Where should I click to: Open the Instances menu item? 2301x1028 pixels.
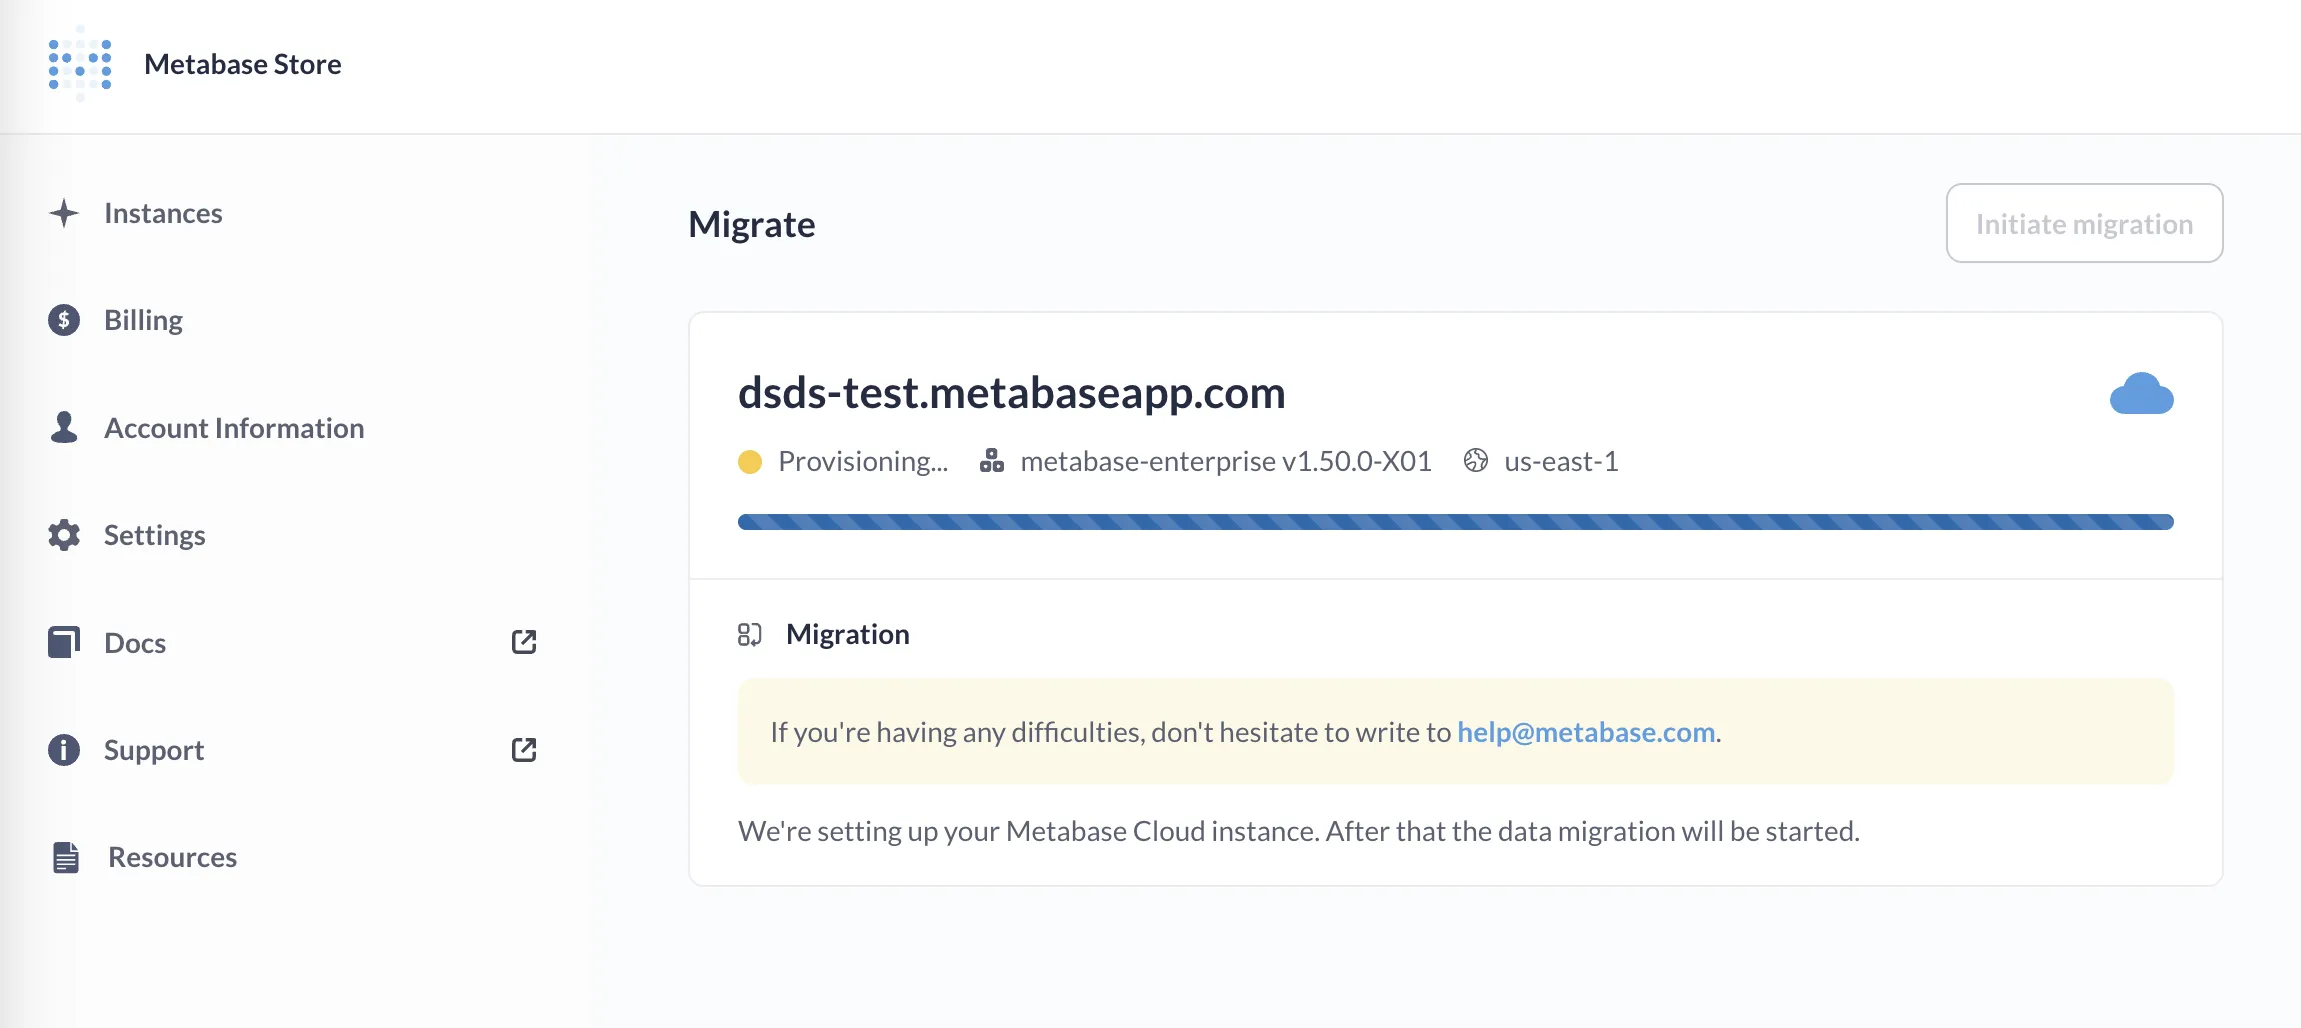coord(163,212)
